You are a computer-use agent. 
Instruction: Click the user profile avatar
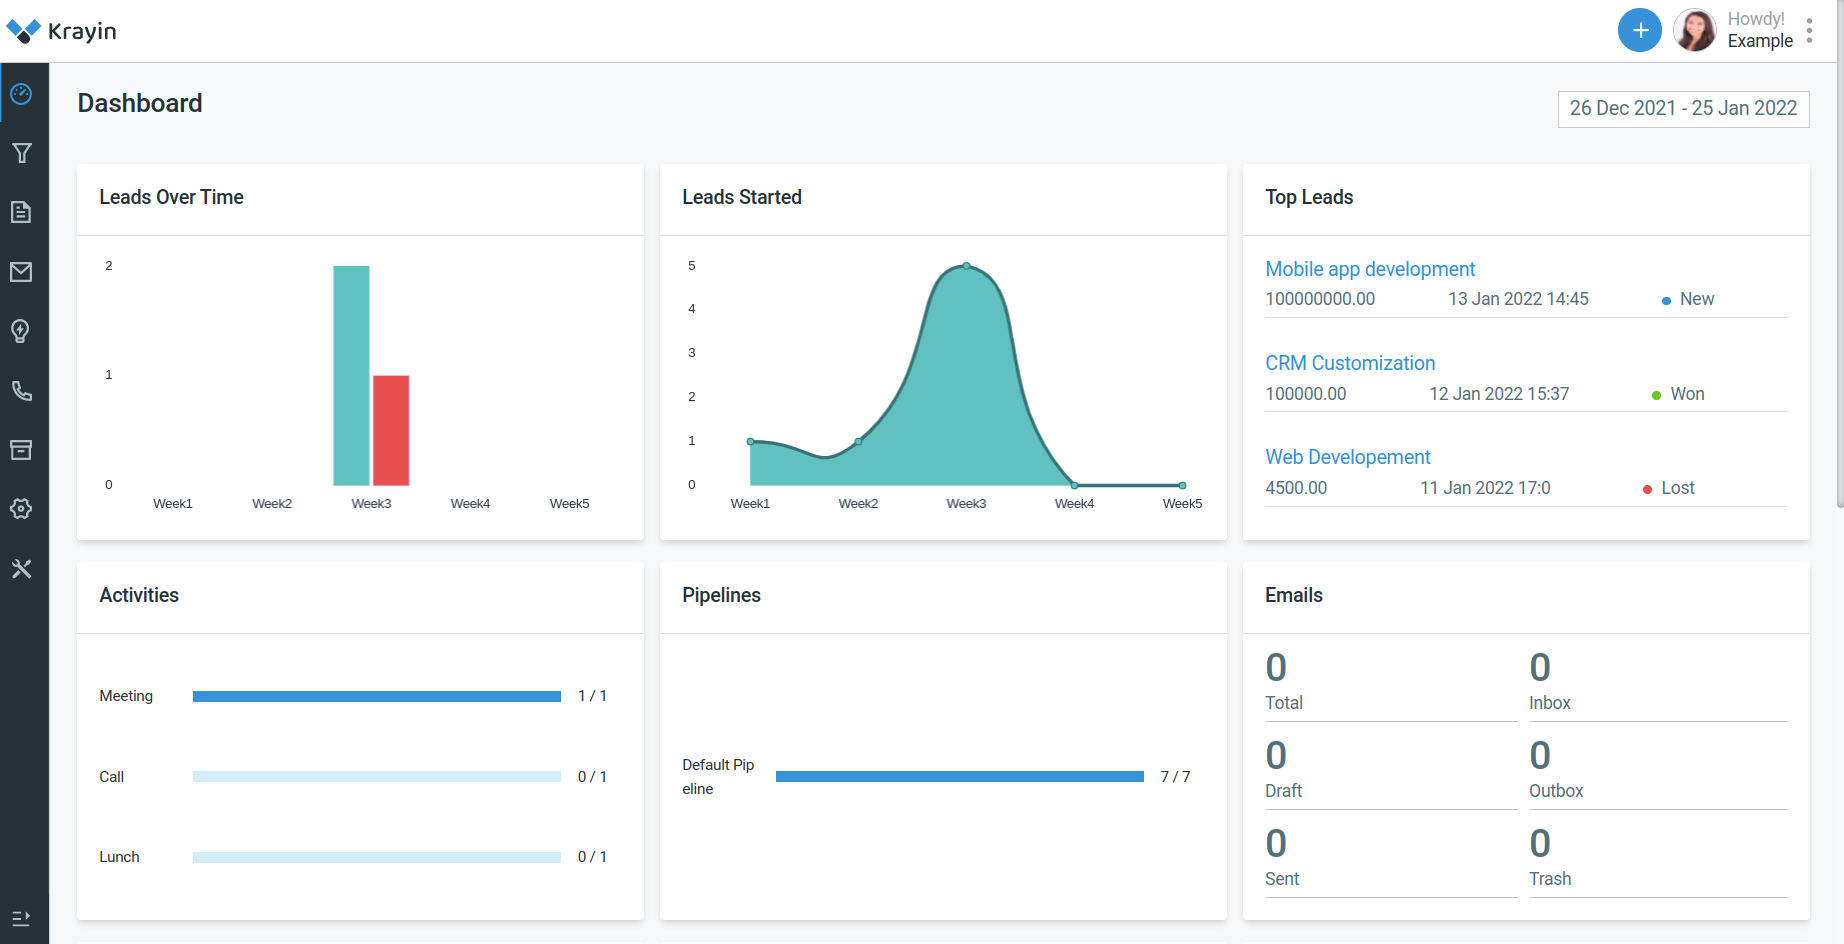coord(1694,31)
